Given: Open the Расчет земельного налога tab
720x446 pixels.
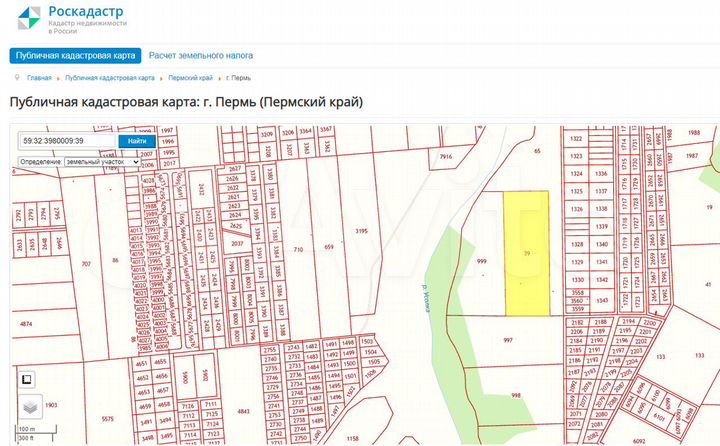Looking at the screenshot, I should (201, 56).
